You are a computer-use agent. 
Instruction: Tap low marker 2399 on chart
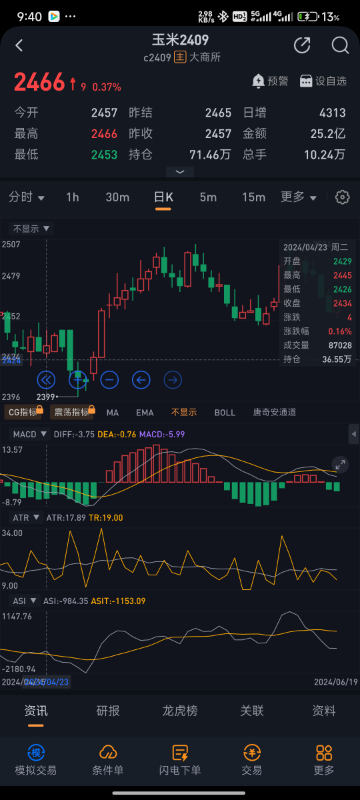[x=46, y=396]
